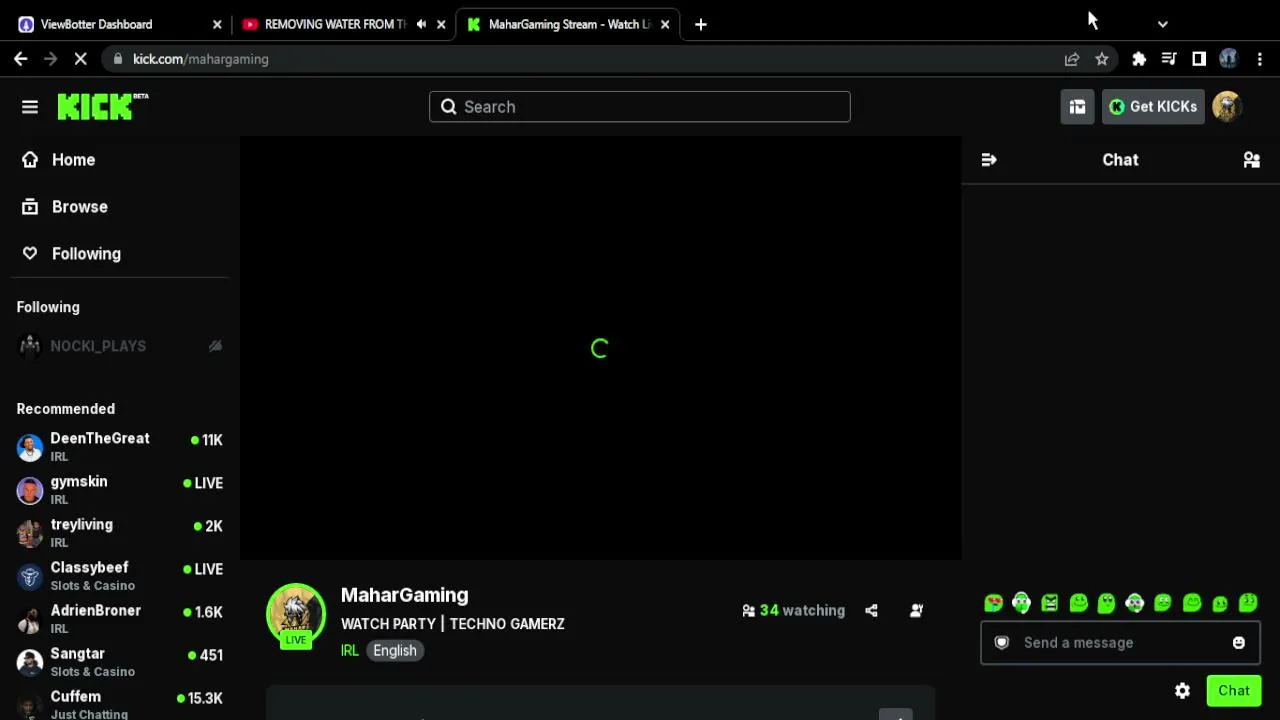The height and width of the screenshot is (720, 1280).
Task: Open the Kick shop box icon
Action: [x=1077, y=107]
